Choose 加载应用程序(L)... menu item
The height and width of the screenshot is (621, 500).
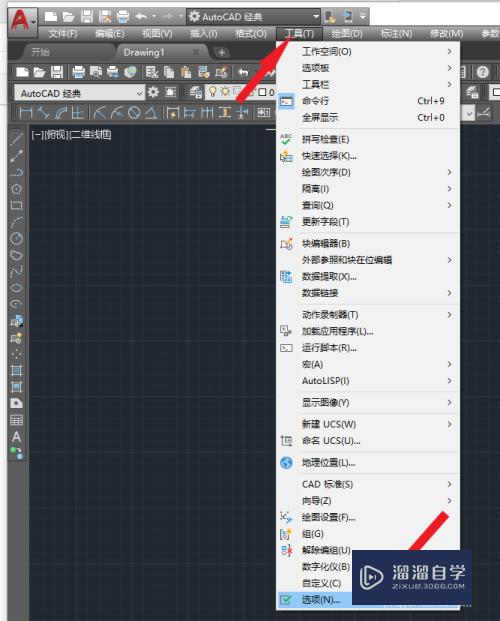point(368,331)
